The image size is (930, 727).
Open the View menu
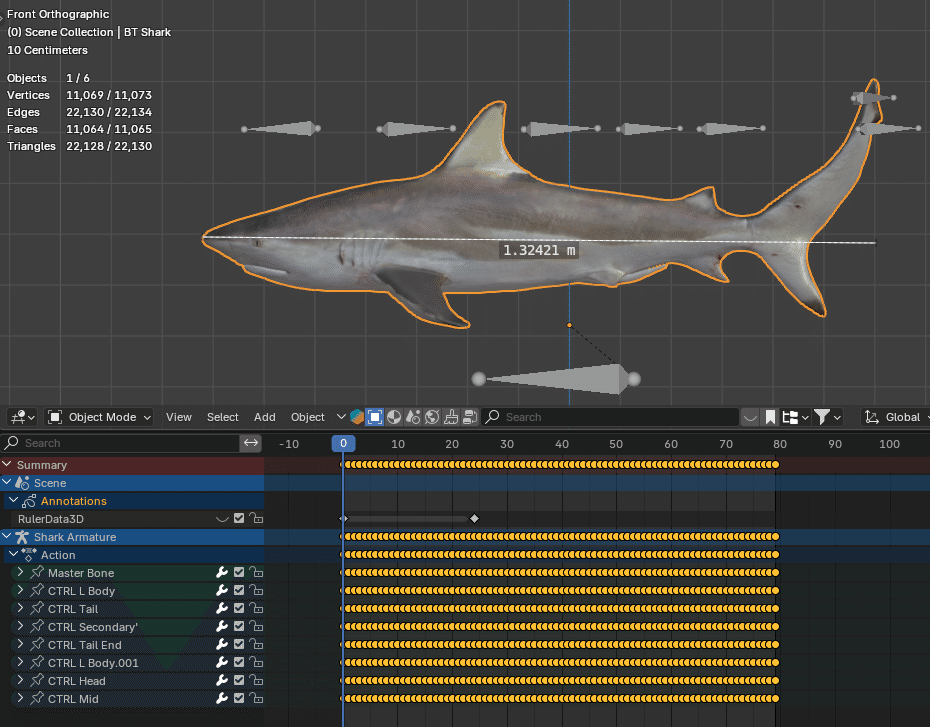(179, 417)
